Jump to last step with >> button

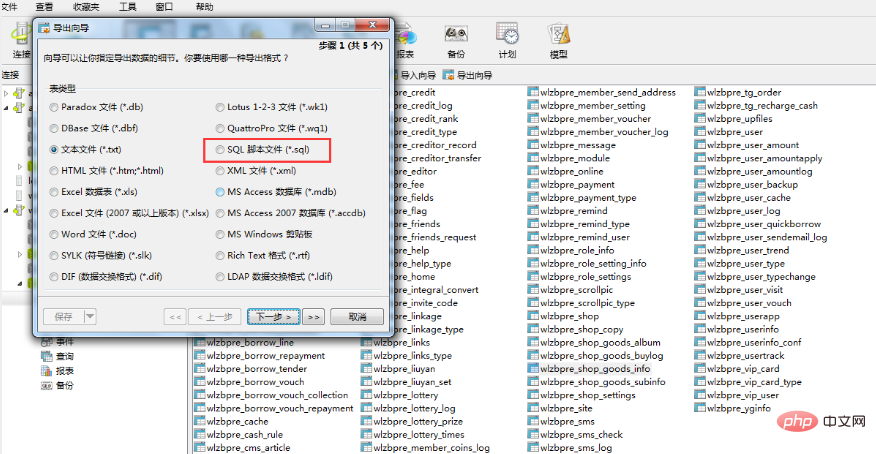click(x=313, y=317)
